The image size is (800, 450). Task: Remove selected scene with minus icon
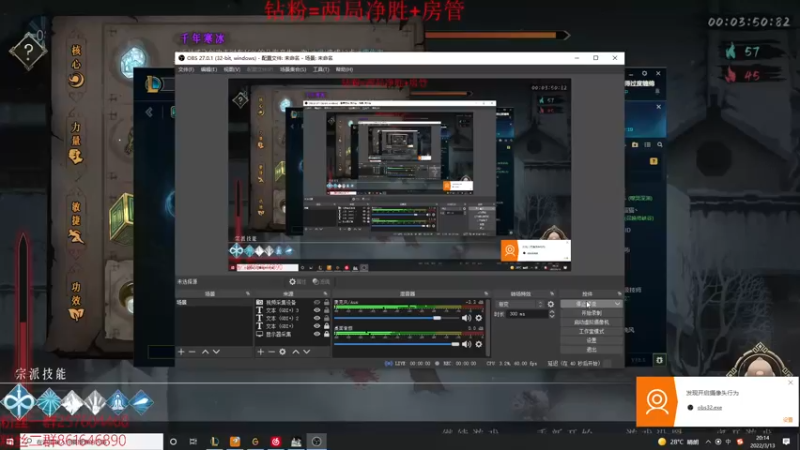tap(192, 352)
